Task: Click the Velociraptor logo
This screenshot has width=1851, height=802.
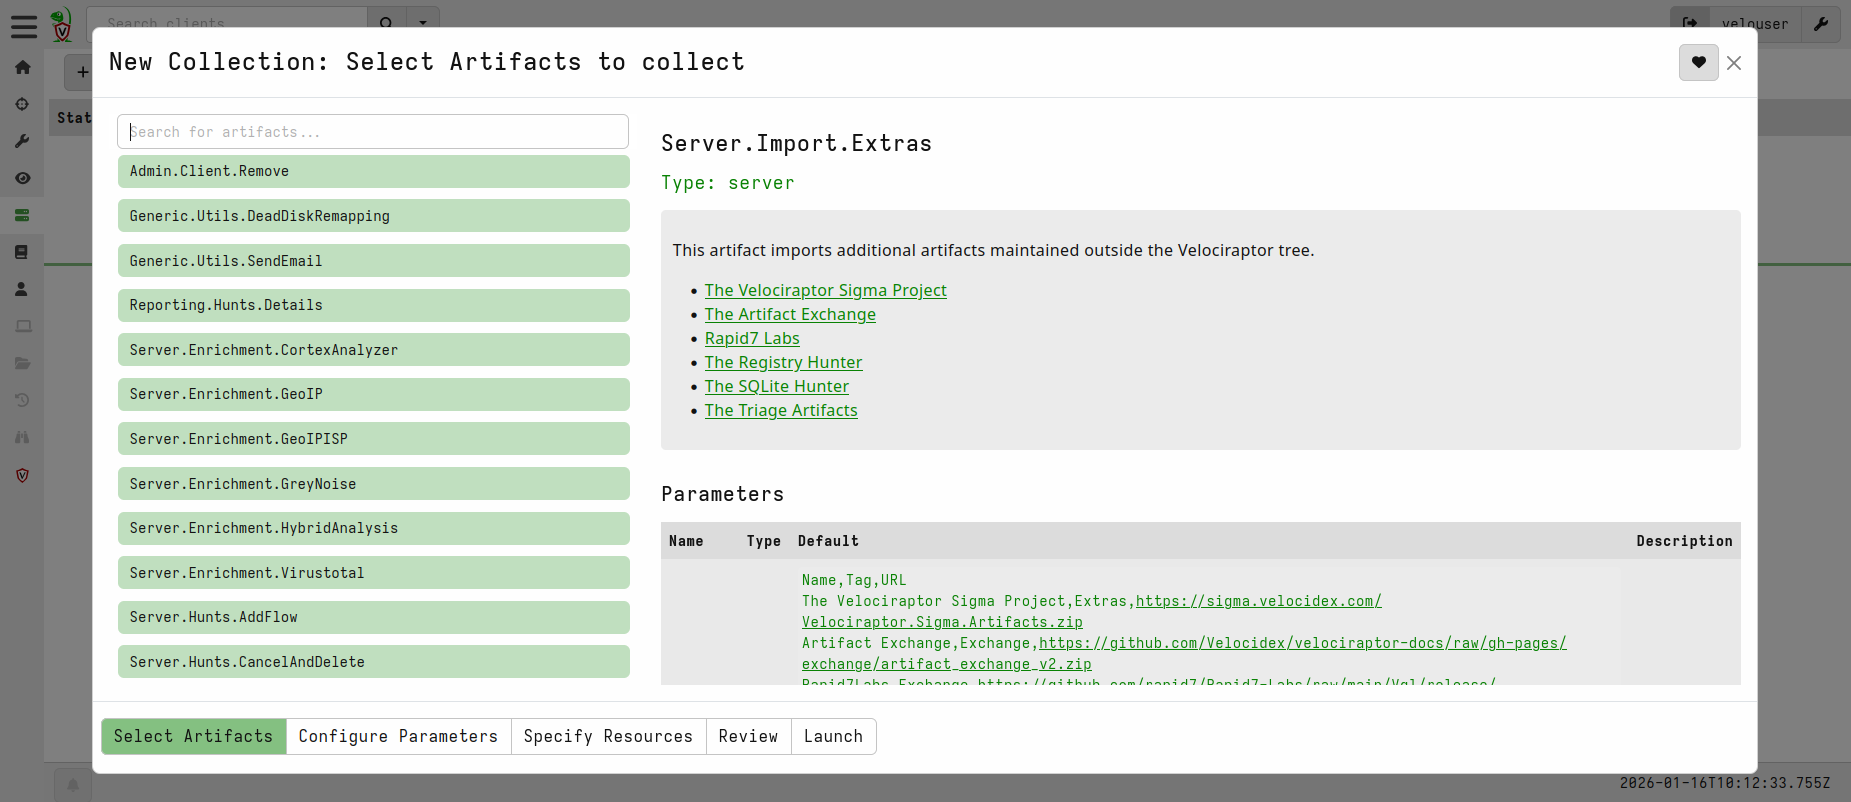Action: 62,25
